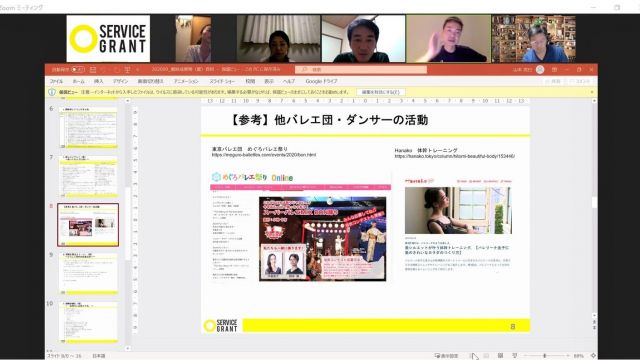Toggle the AutoSave switch in title bar
Image resolution: width=640 pixels, height=360 pixels.
(x=78, y=70)
